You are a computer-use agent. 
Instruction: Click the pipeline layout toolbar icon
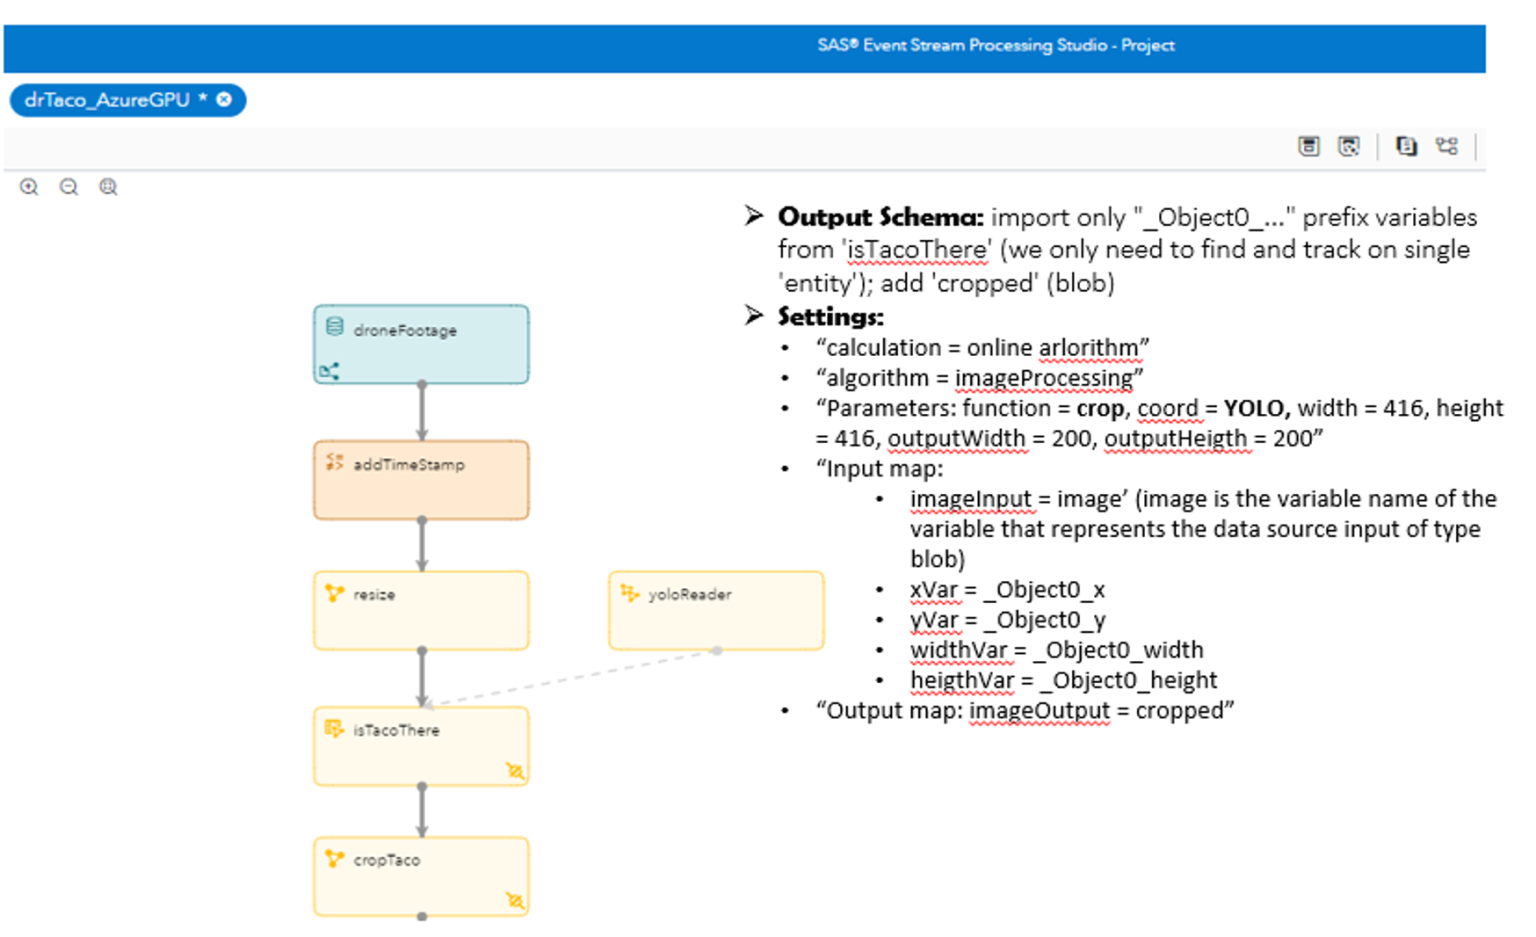tap(1447, 146)
